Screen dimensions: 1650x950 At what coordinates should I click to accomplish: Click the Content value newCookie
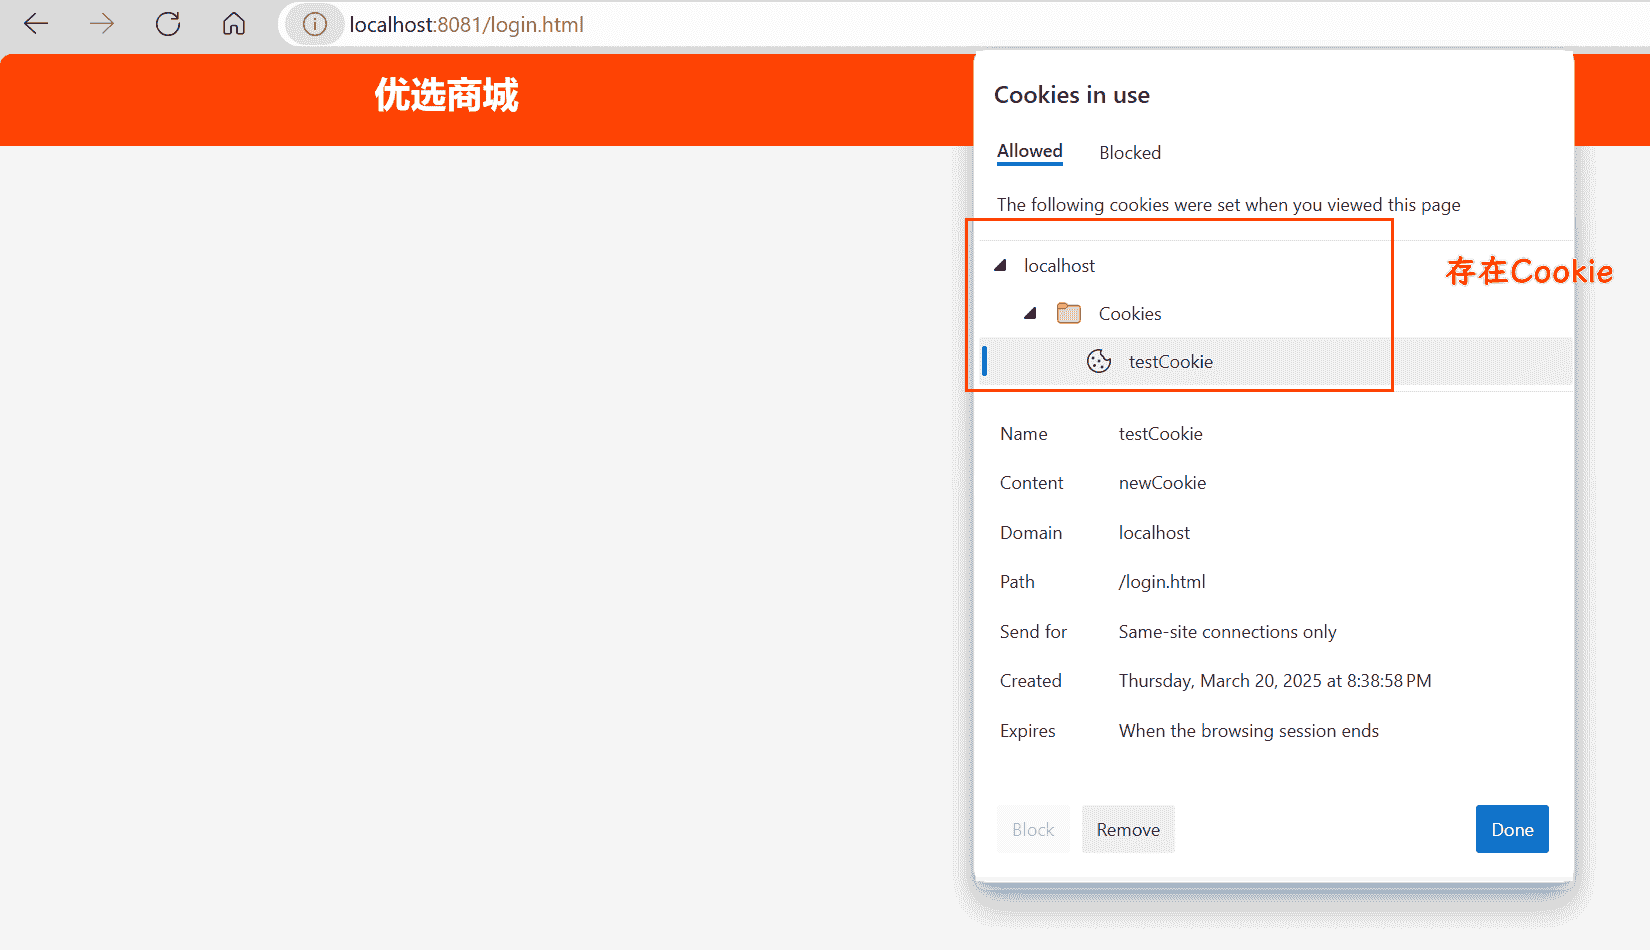pos(1162,483)
